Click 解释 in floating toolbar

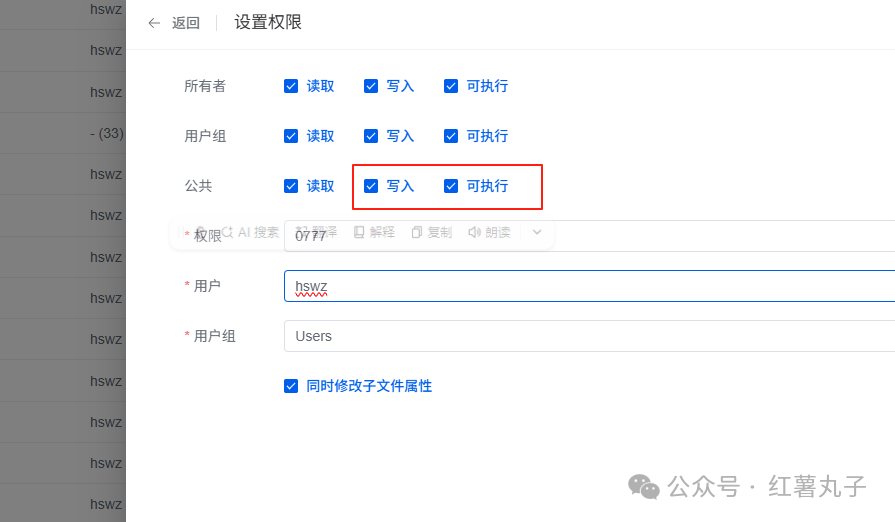pyautogui.click(x=374, y=232)
